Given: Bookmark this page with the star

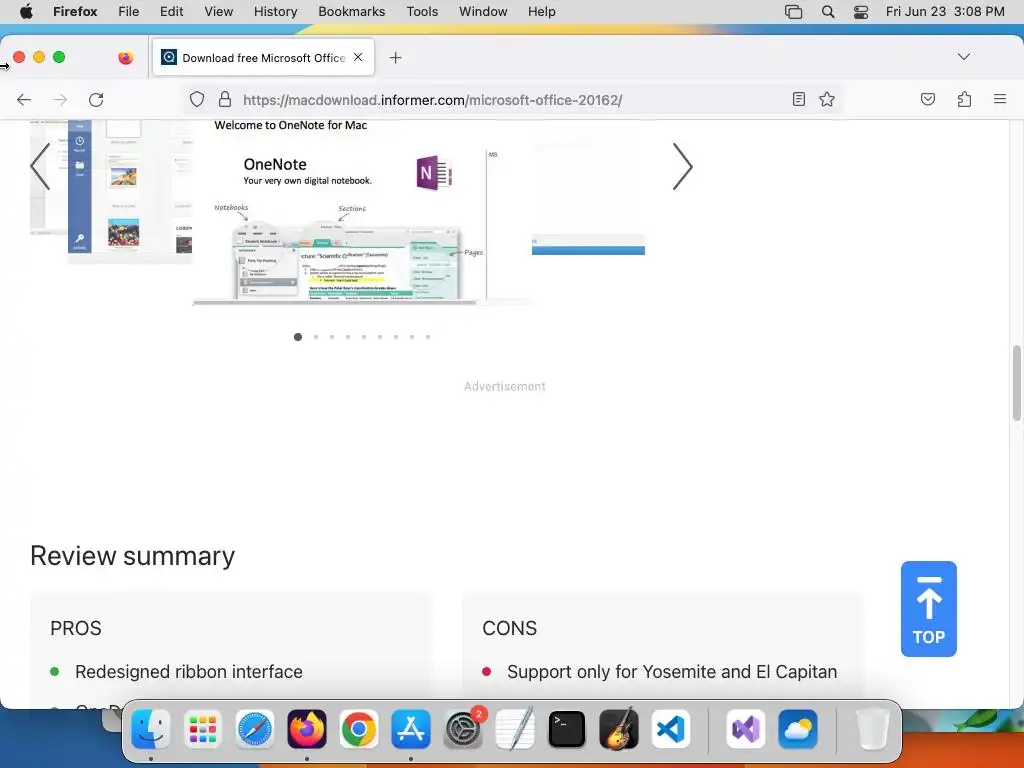Looking at the screenshot, I should [x=827, y=99].
